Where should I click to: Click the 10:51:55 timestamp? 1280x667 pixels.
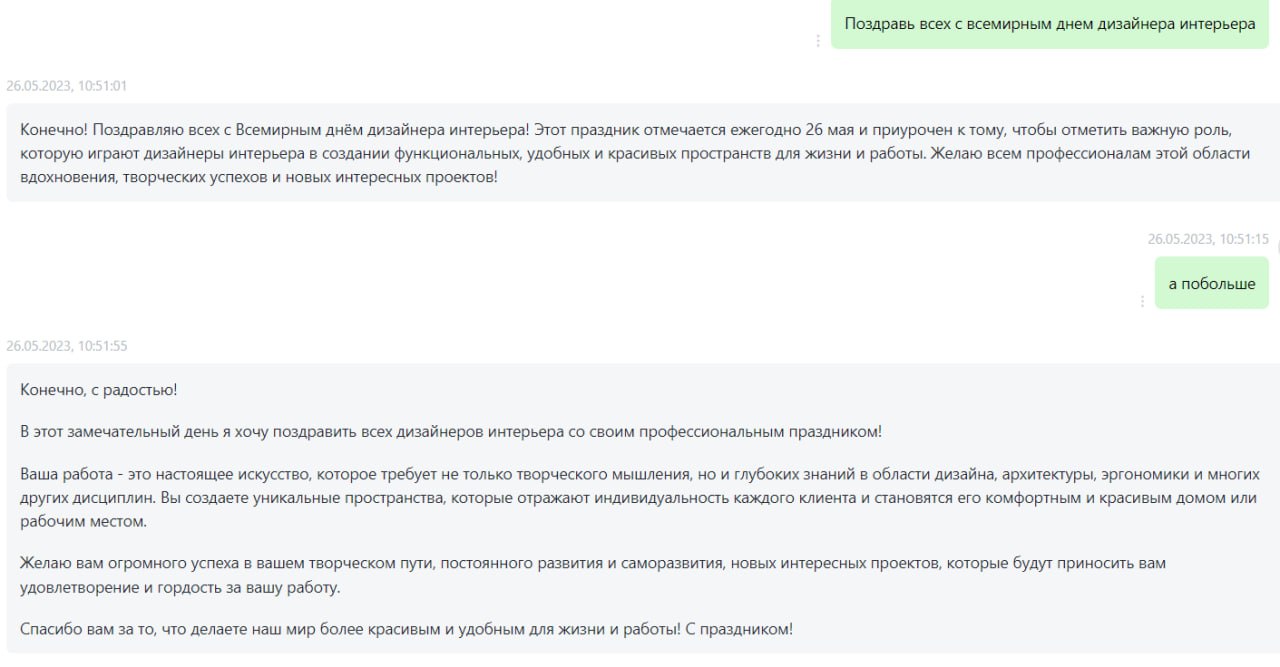[x=66, y=346]
